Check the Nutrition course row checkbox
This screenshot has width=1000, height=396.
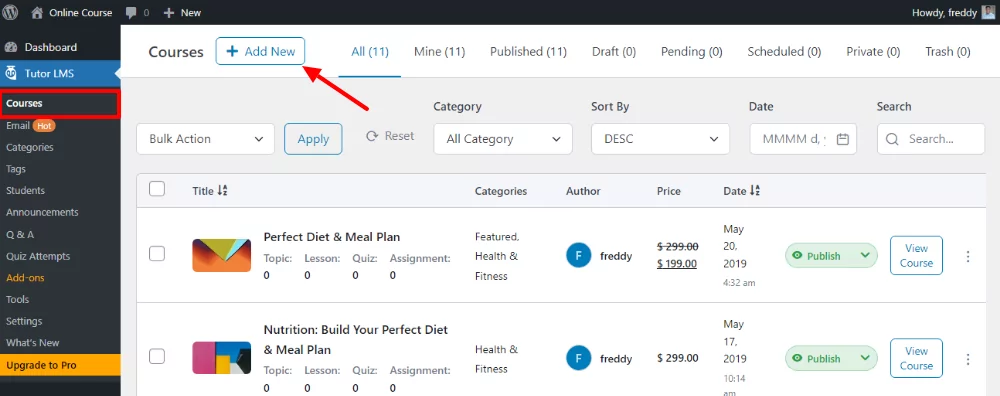coord(157,356)
